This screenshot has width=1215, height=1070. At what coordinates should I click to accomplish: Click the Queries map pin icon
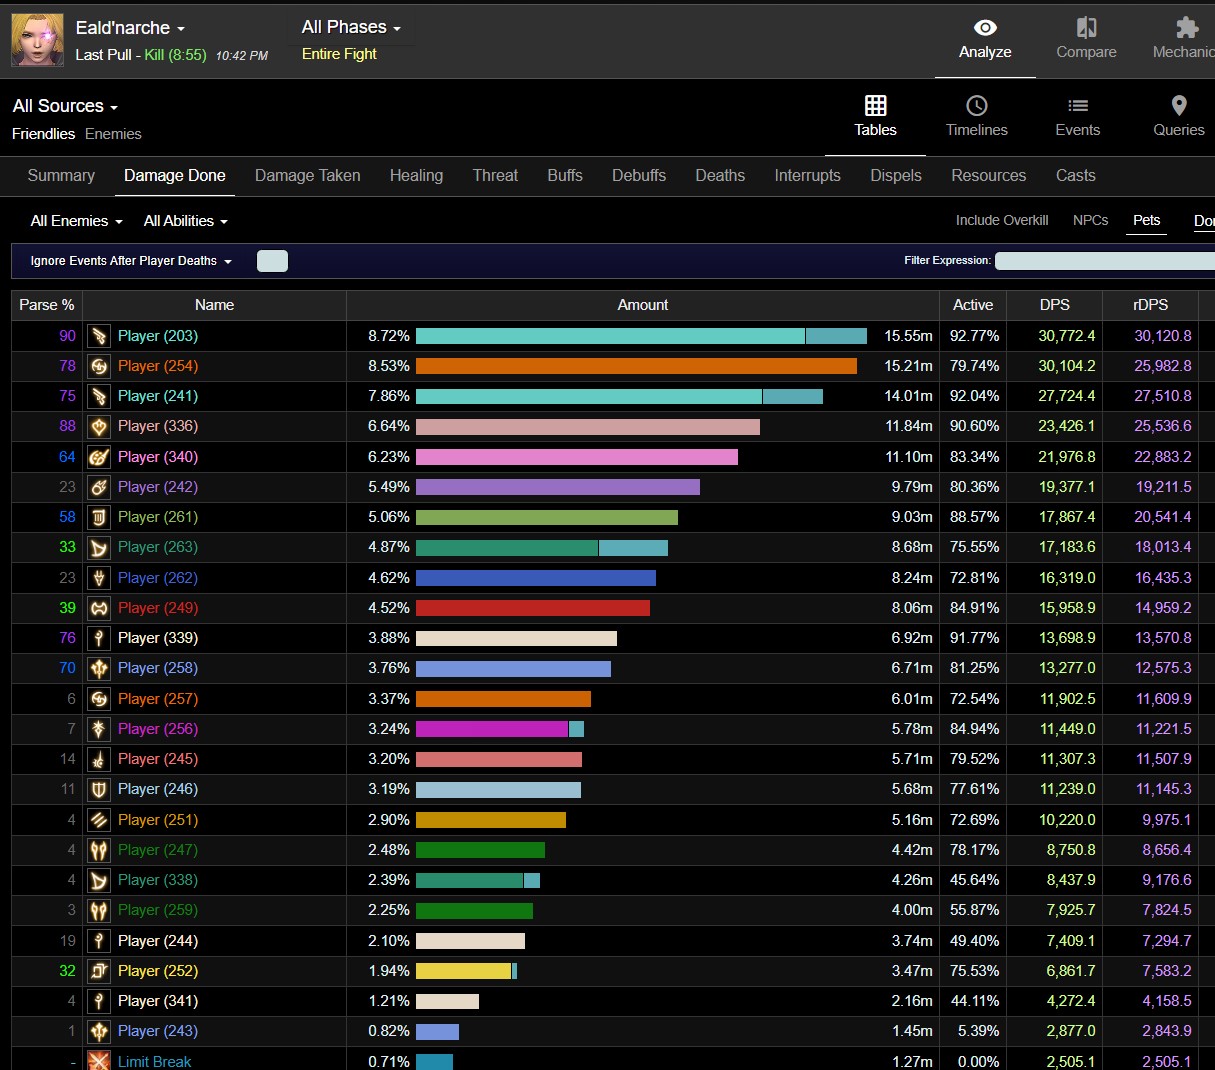pos(1178,105)
